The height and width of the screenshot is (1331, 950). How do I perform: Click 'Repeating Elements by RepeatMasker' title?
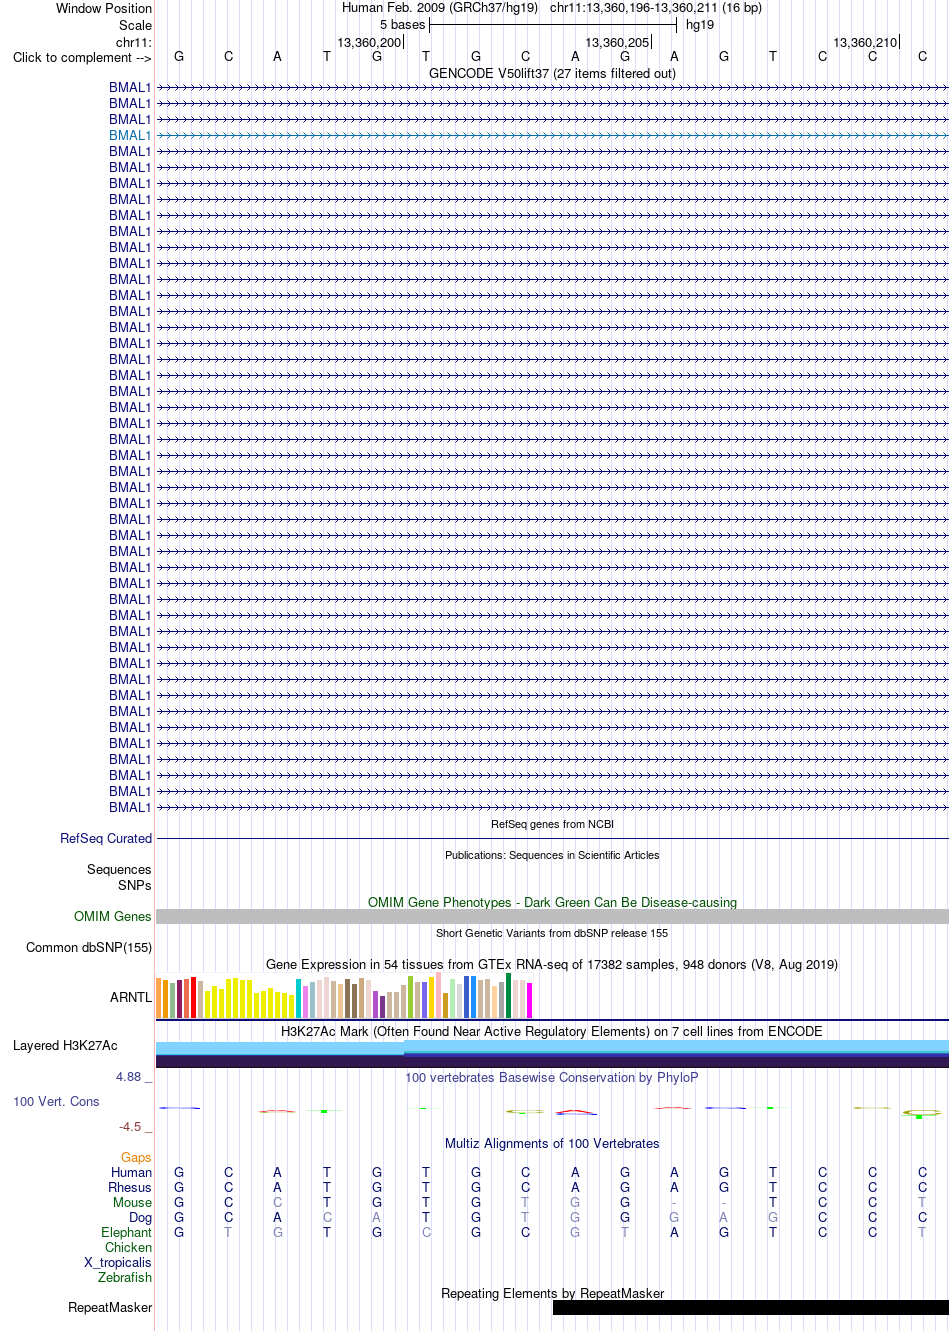552,1293
